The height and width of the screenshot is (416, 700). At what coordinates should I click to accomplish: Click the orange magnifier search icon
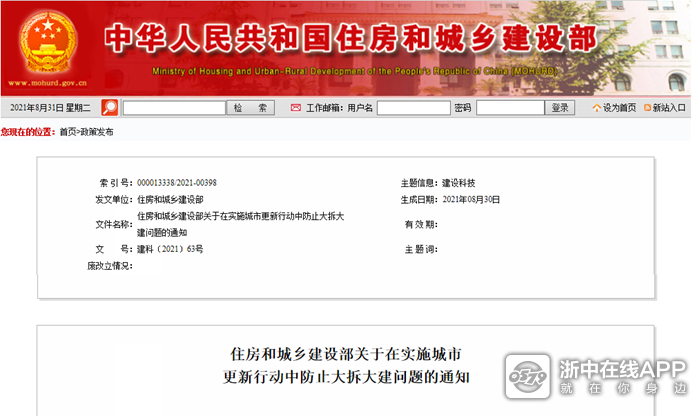click(109, 108)
